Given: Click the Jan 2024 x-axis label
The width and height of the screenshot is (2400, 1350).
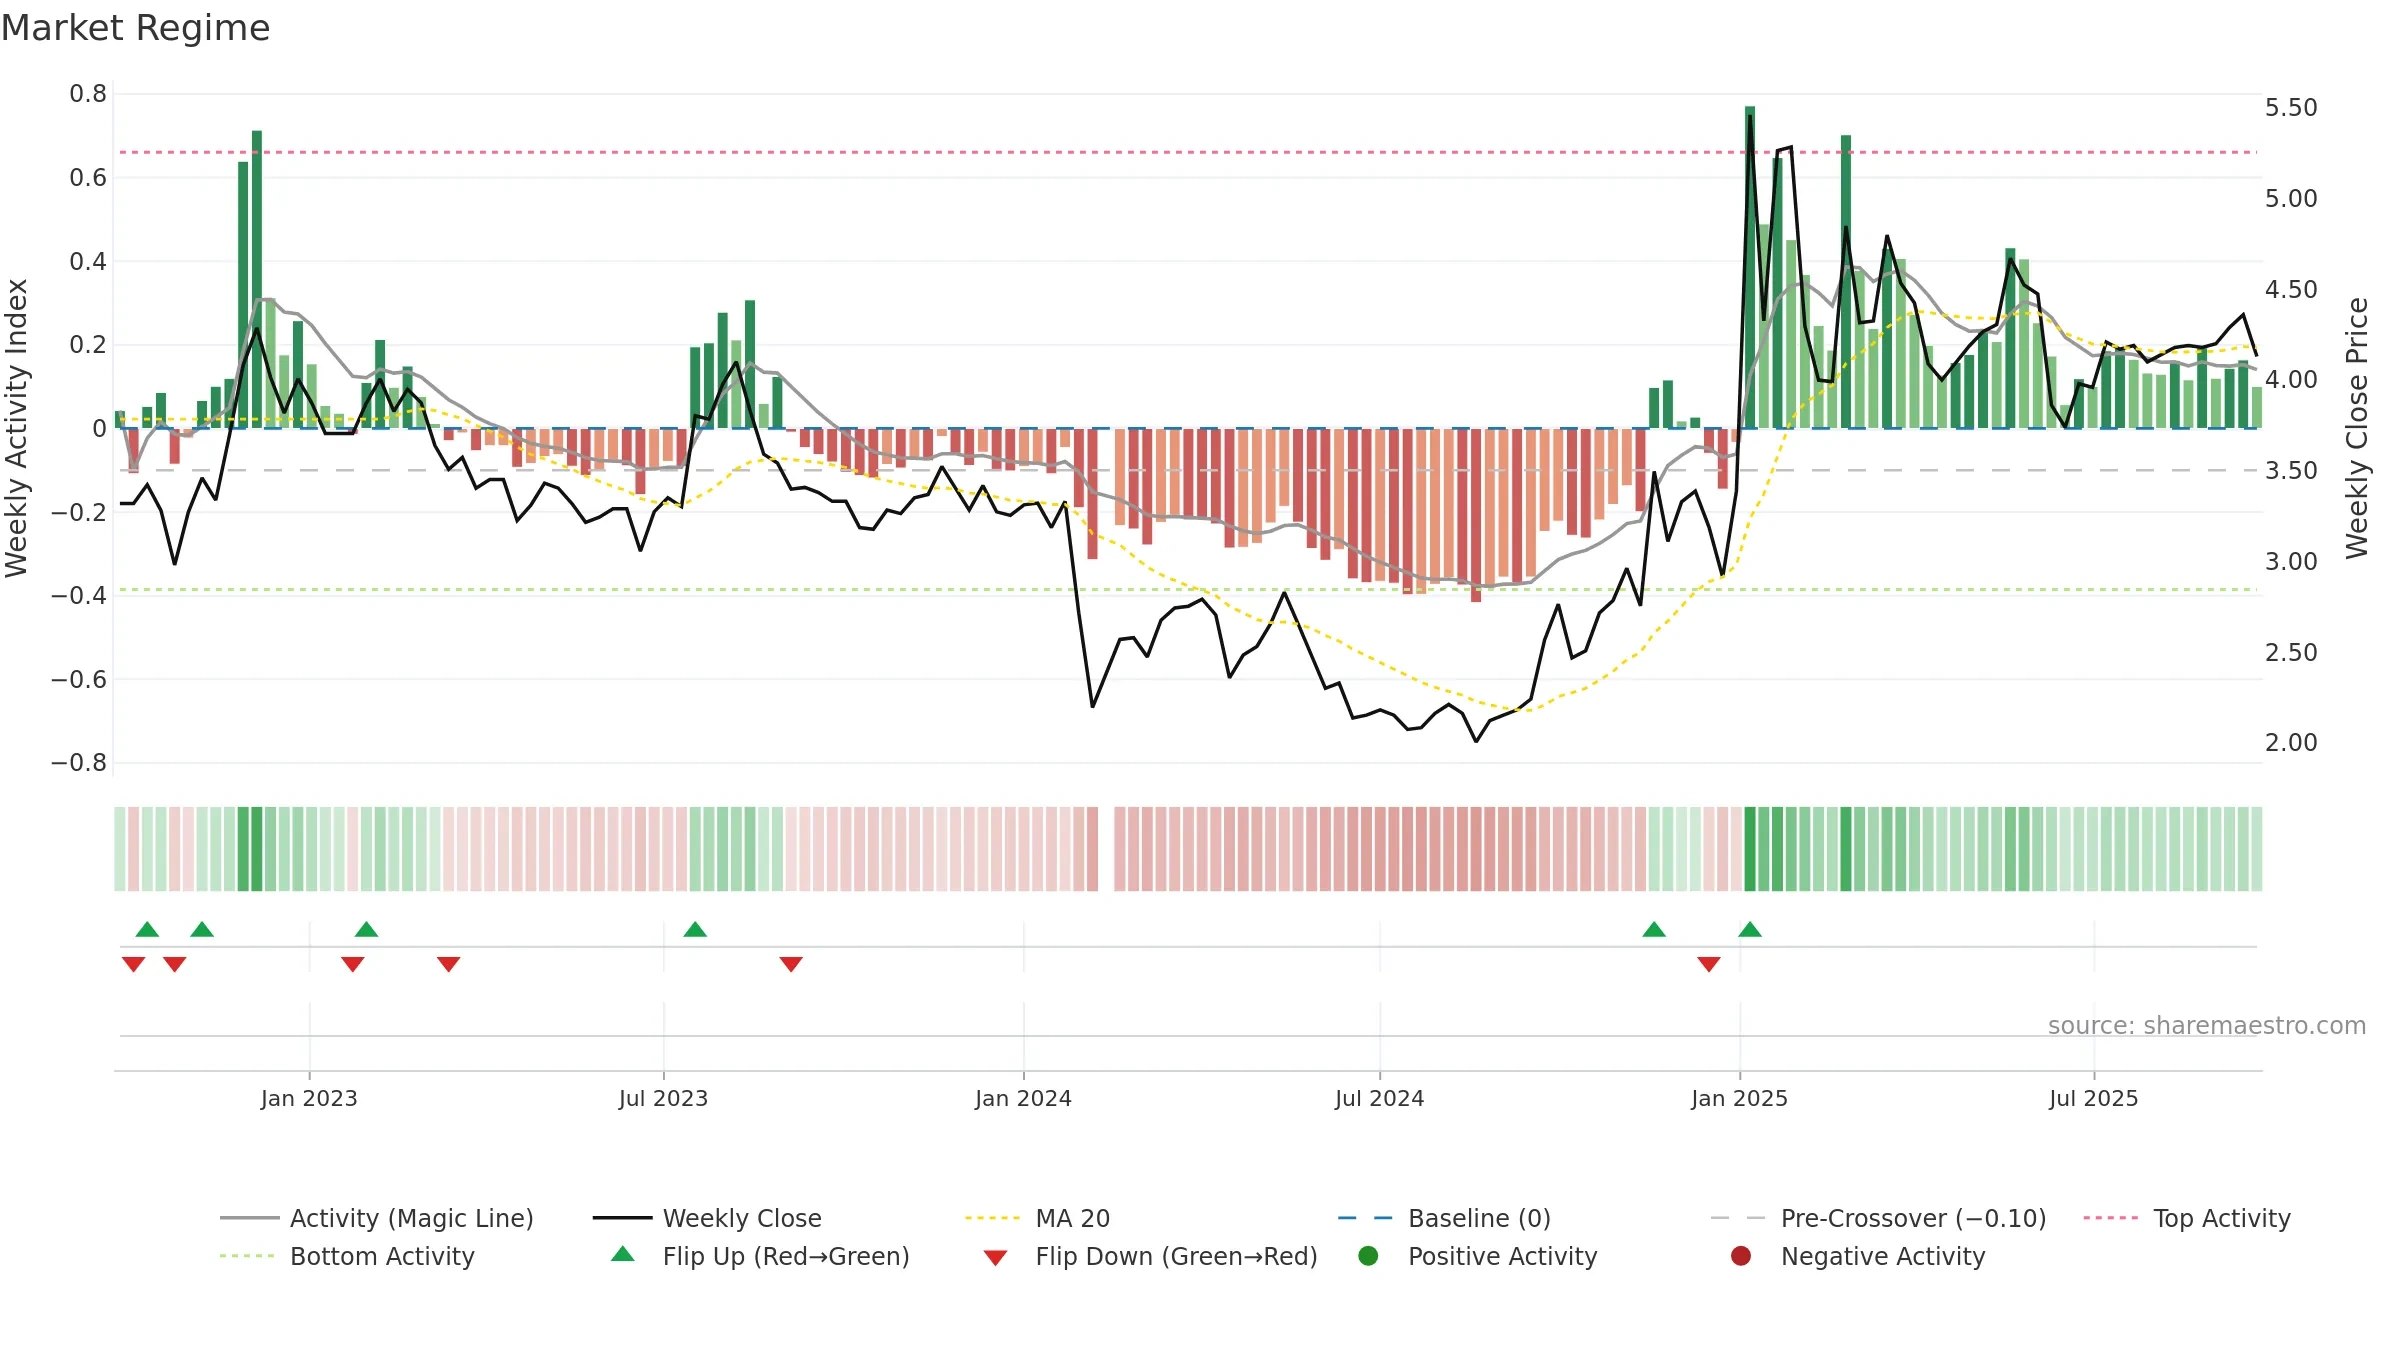Looking at the screenshot, I should (x=1023, y=1098).
